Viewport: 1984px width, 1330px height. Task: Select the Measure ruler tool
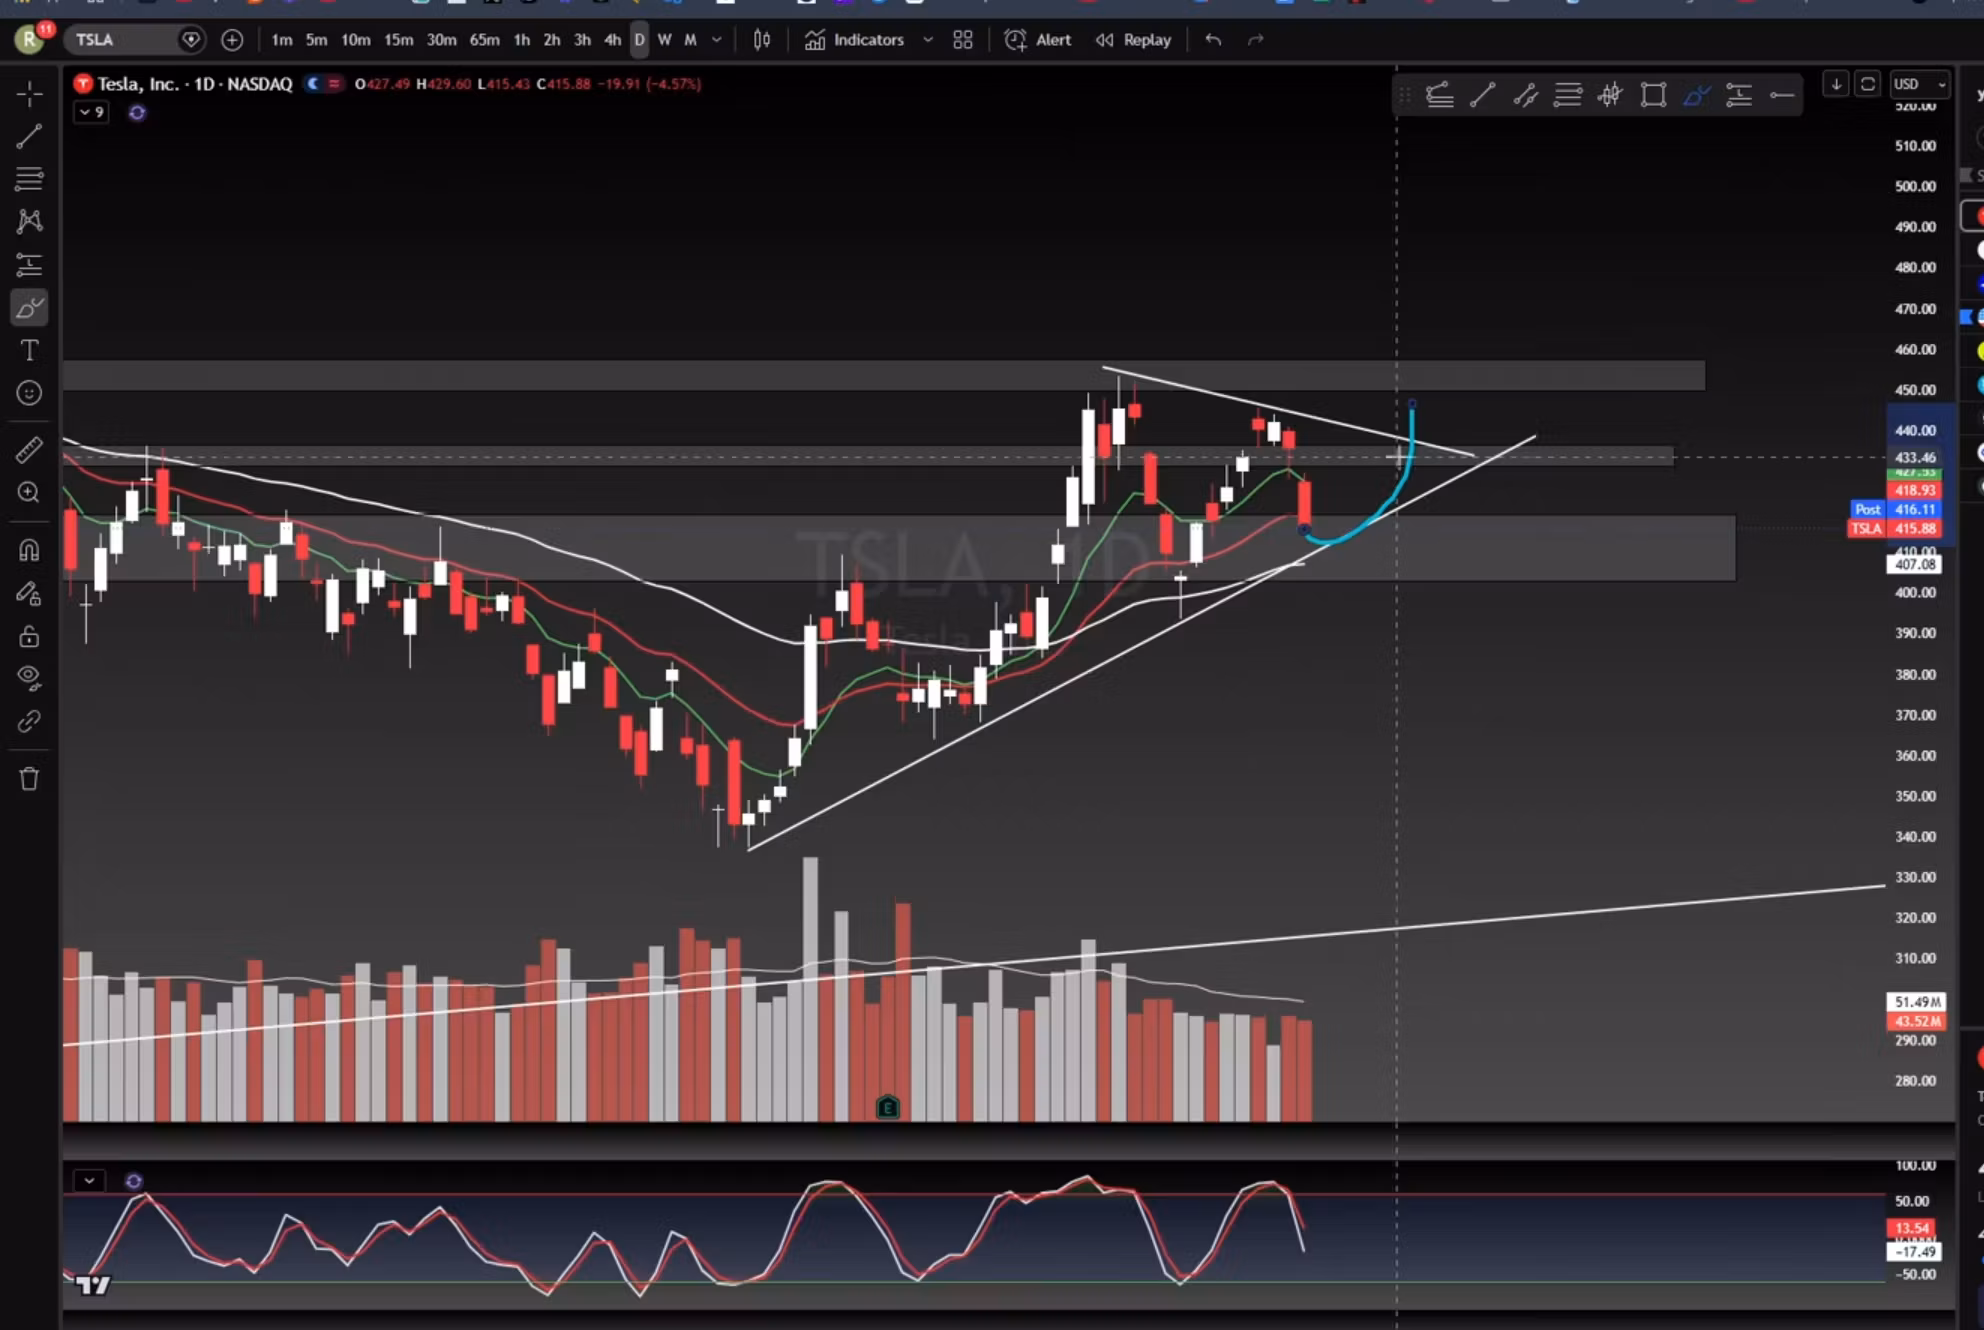[x=29, y=450]
